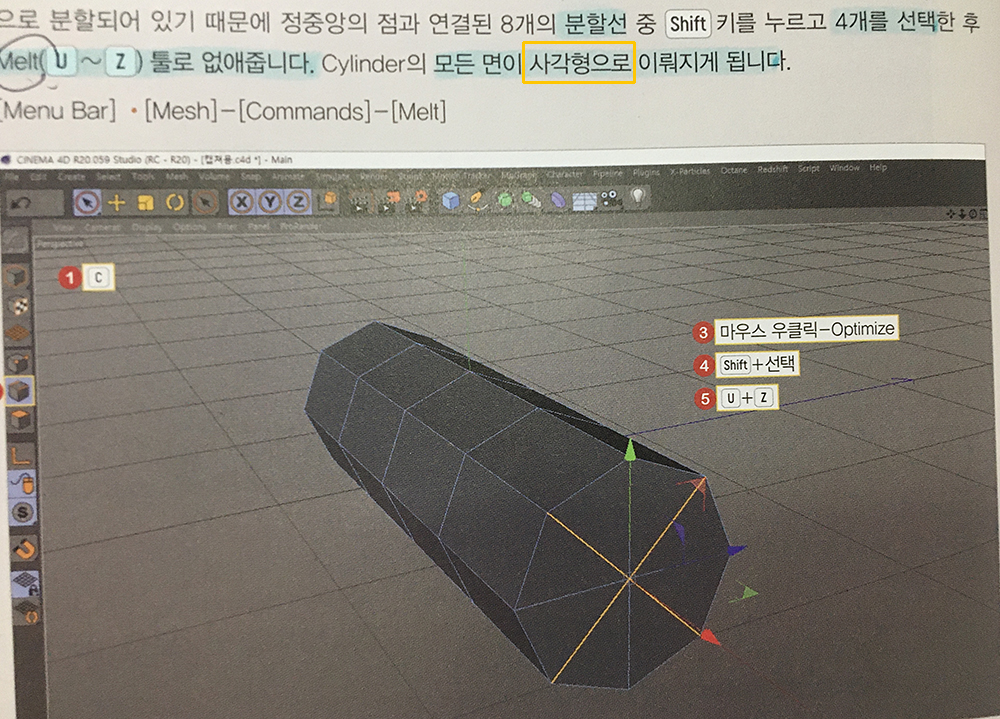This screenshot has width=1000, height=719.
Task: Open the viewport Cameras menu
Action: point(102,227)
